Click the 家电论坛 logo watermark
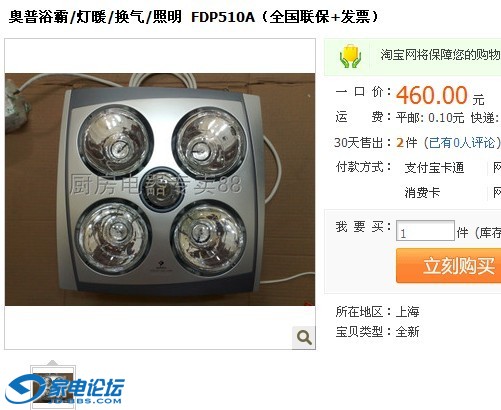This screenshot has width=501, height=410. tap(65, 390)
